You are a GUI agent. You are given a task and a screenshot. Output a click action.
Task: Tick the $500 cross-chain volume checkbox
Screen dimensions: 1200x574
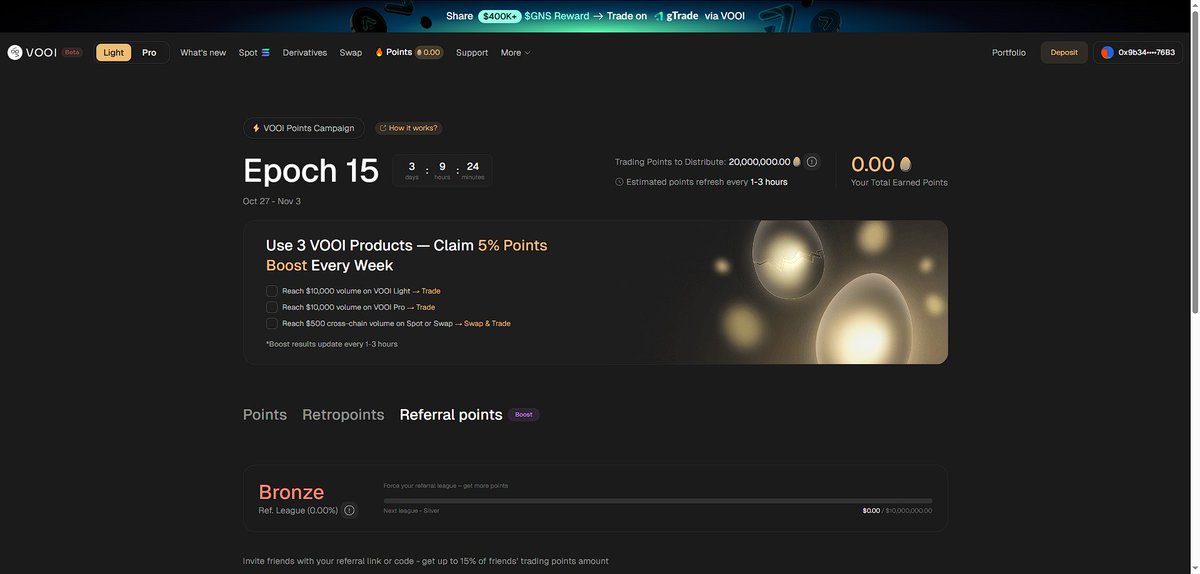point(272,323)
